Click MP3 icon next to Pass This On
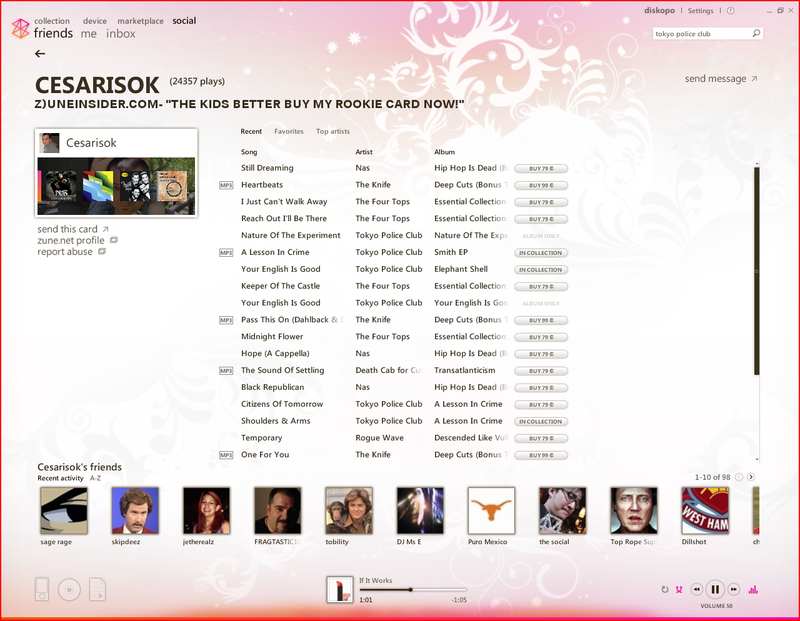The image size is (800, 621). pos(226,320)
